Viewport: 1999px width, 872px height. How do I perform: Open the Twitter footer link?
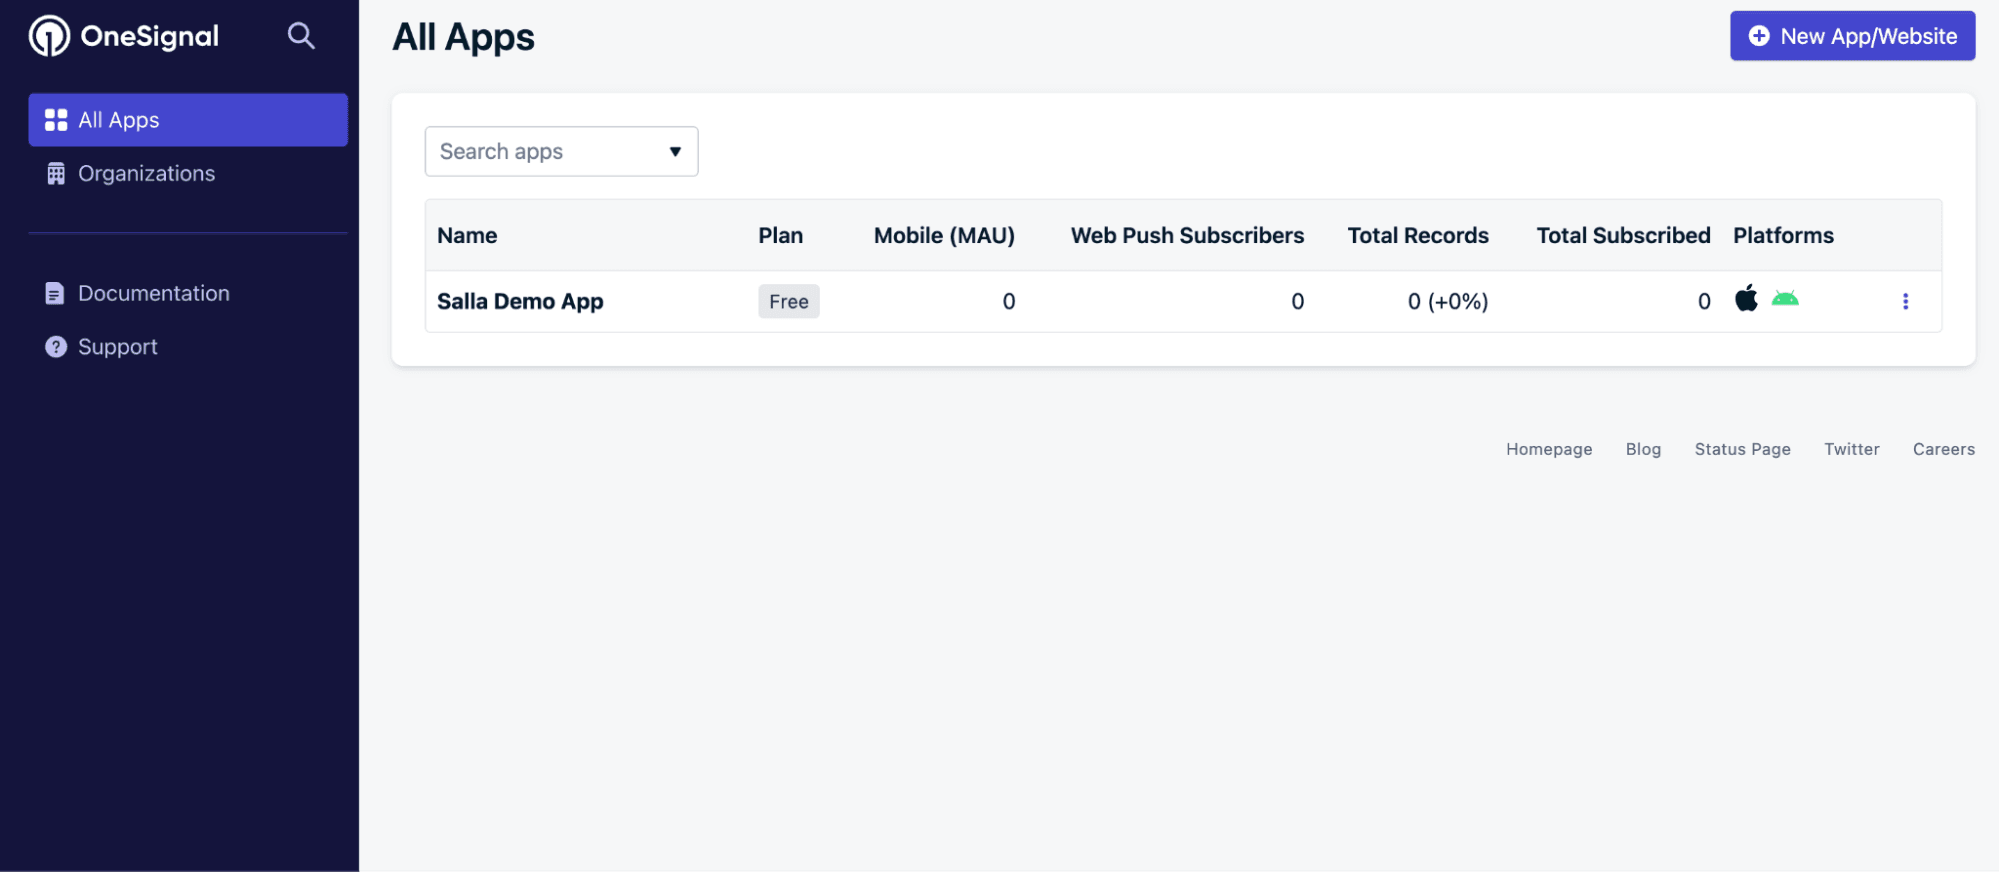[x=1851, y=449]
